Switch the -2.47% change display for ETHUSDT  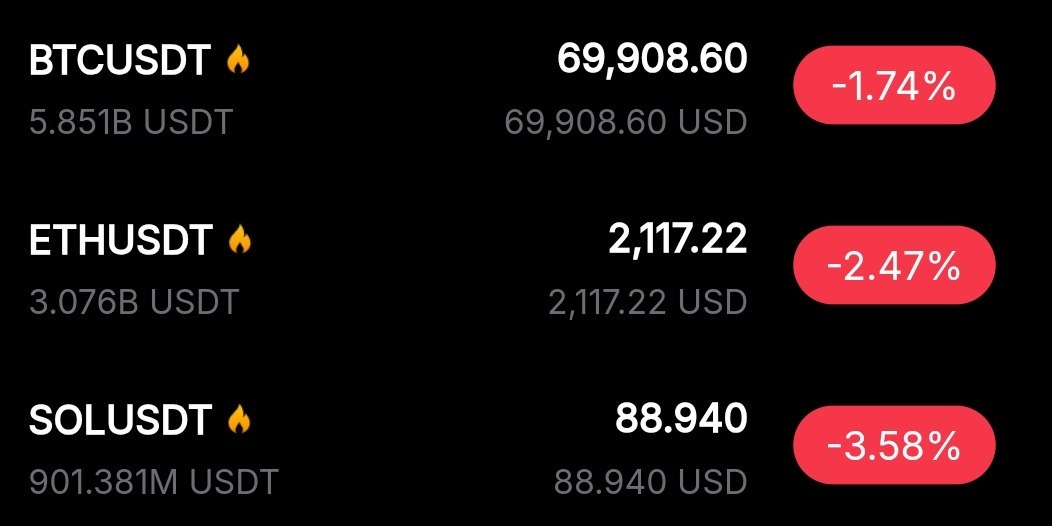[x=894, y=267]
